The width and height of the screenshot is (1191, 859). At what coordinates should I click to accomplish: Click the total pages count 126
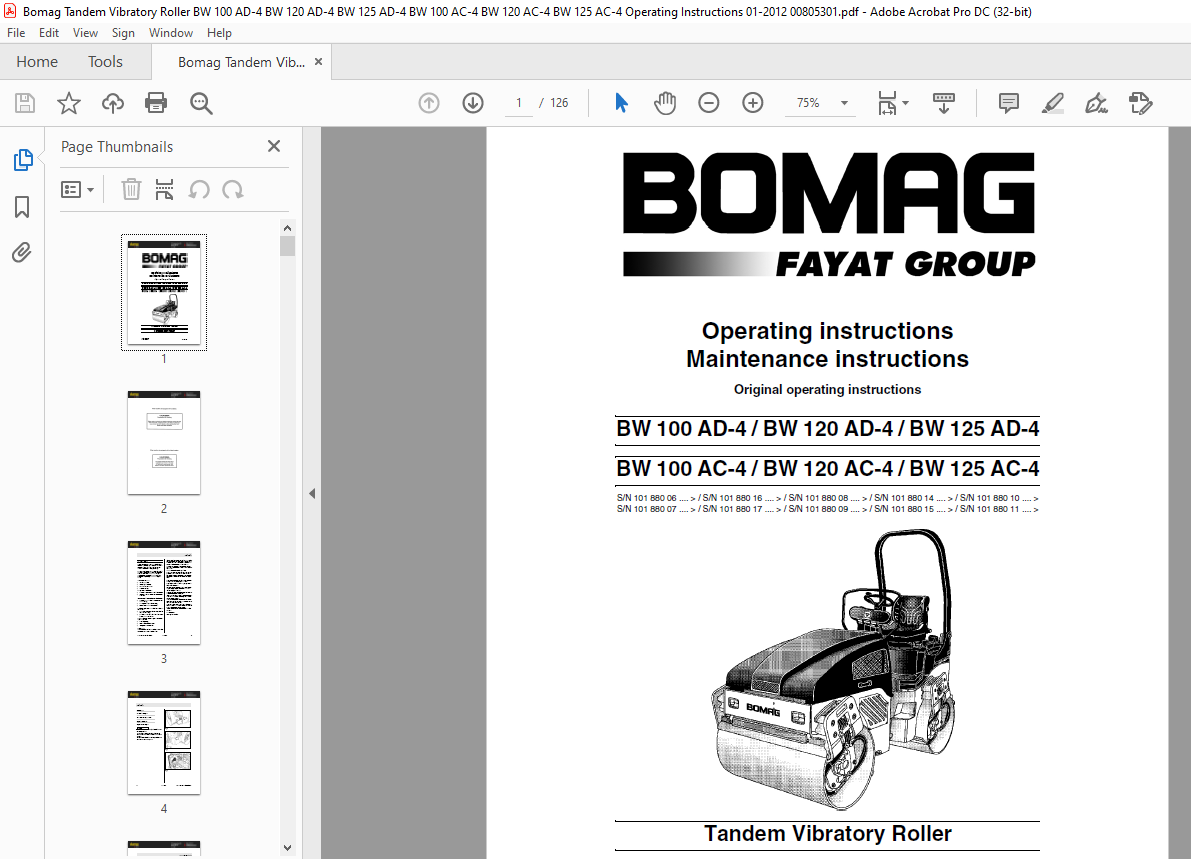click(559, 103)
